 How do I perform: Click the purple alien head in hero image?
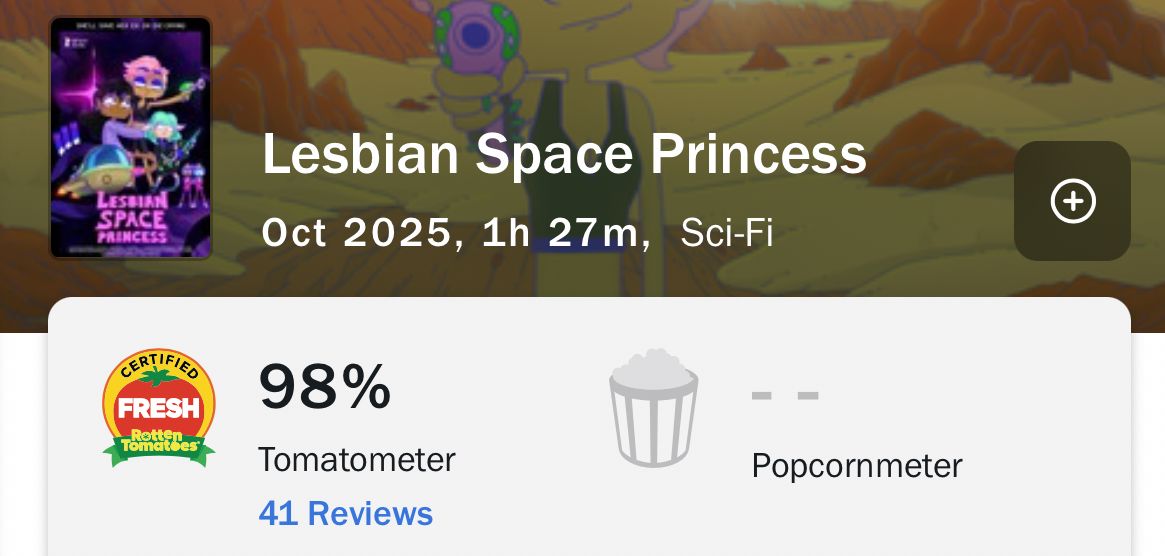tap(476, 35)
